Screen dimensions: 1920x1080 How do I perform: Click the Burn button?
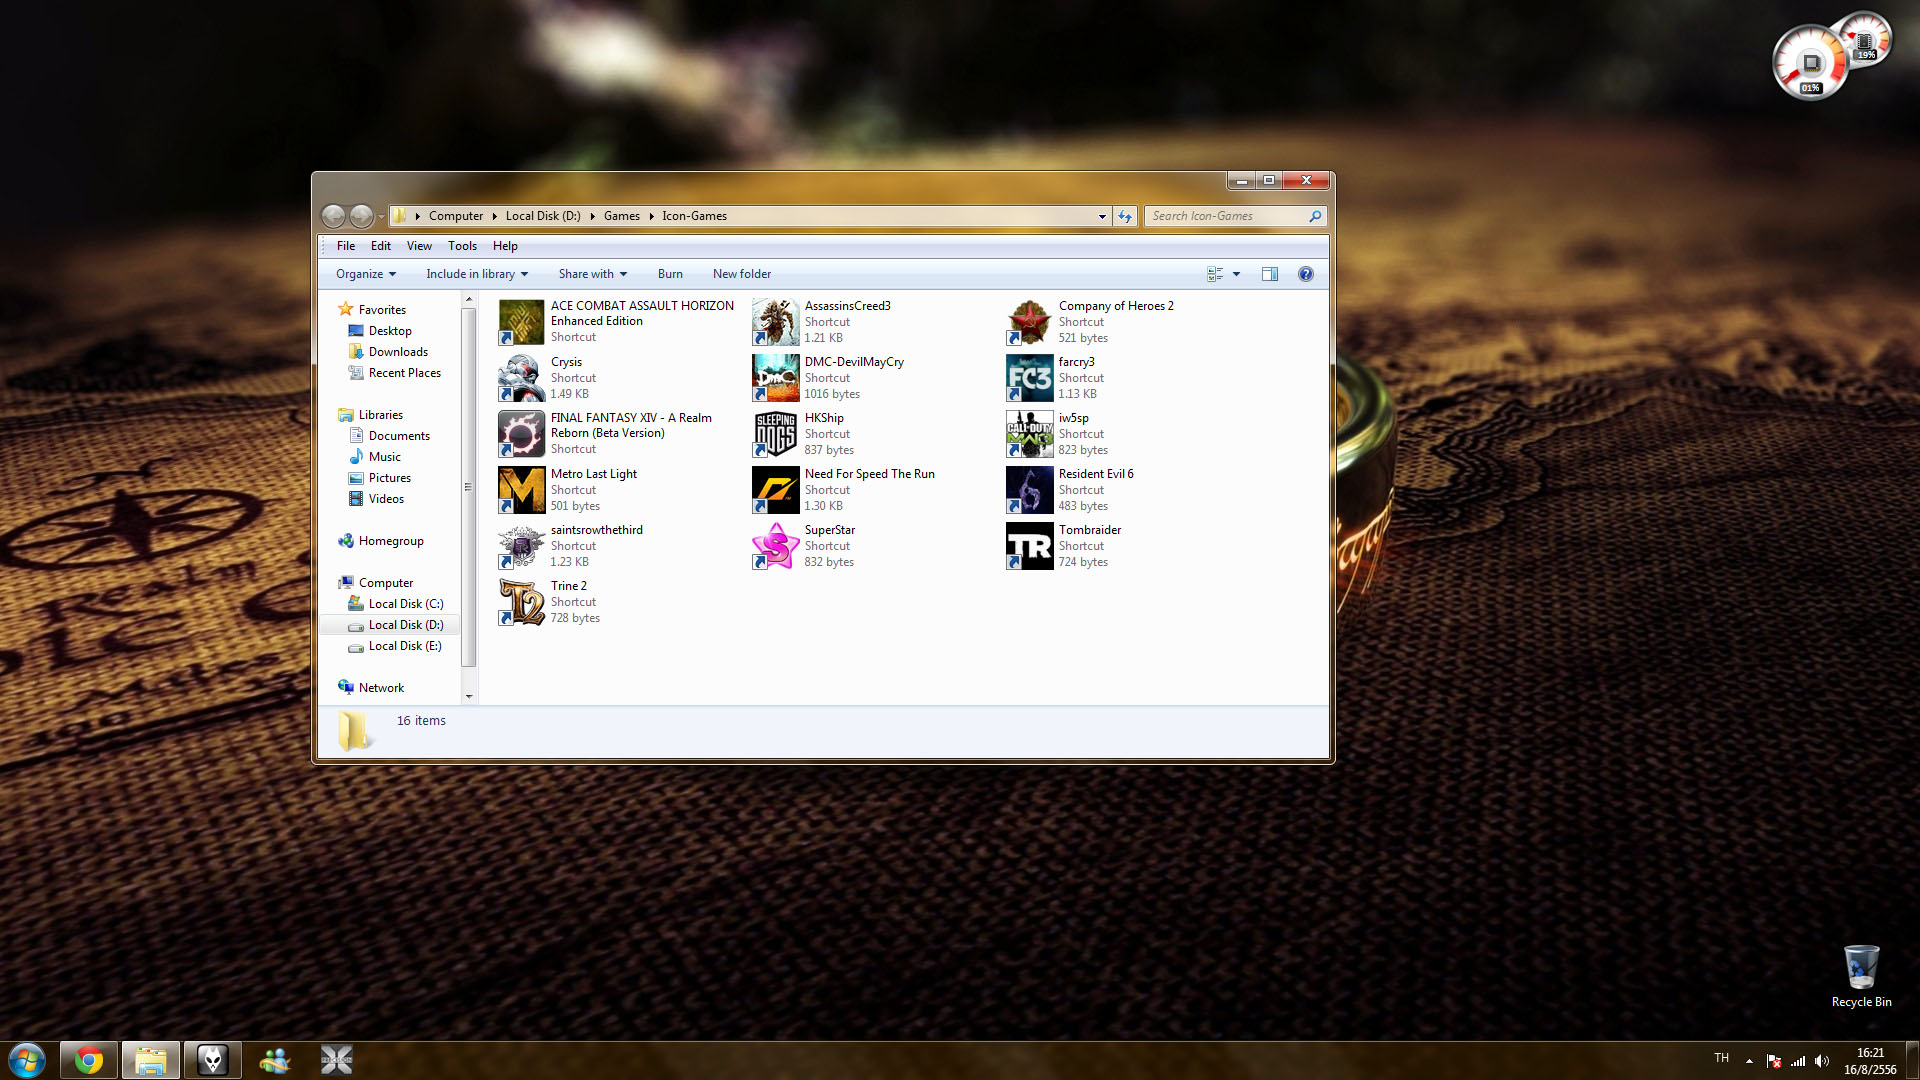click(x=670, y=274)
